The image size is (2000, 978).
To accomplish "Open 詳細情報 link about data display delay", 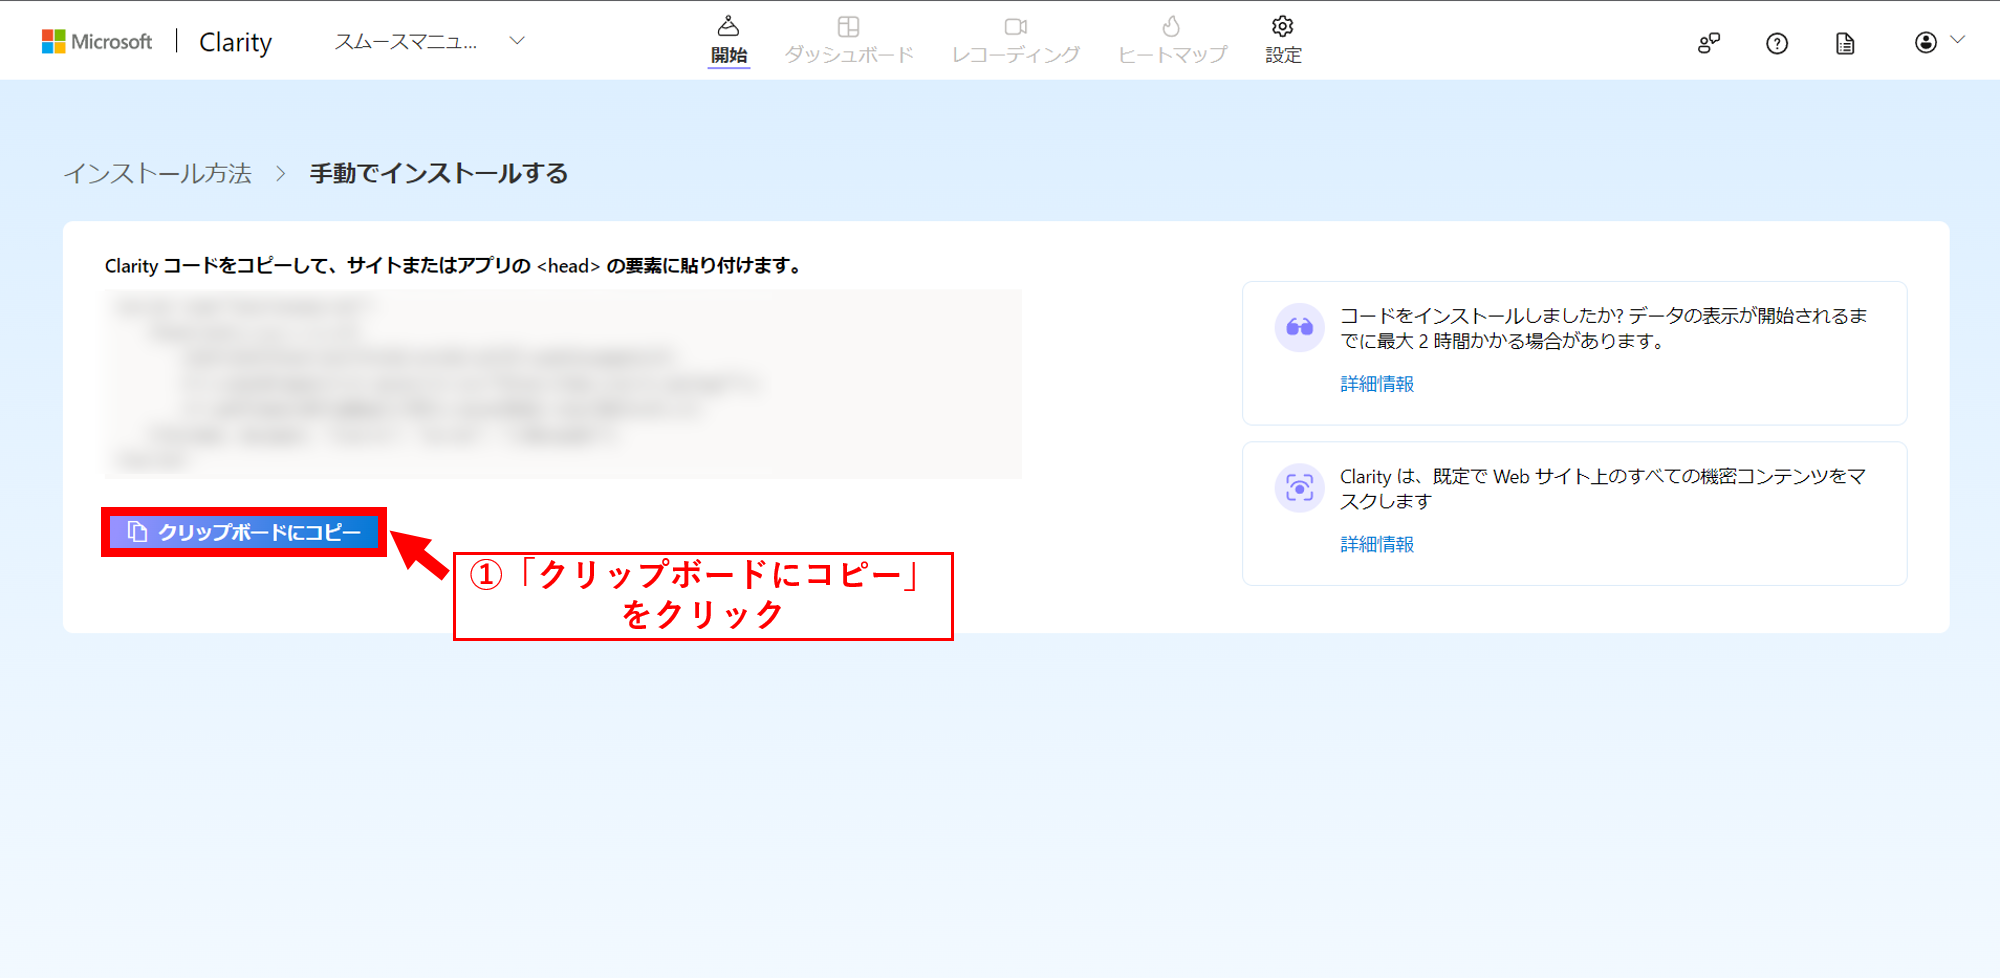I will [x=1377, y=384].
